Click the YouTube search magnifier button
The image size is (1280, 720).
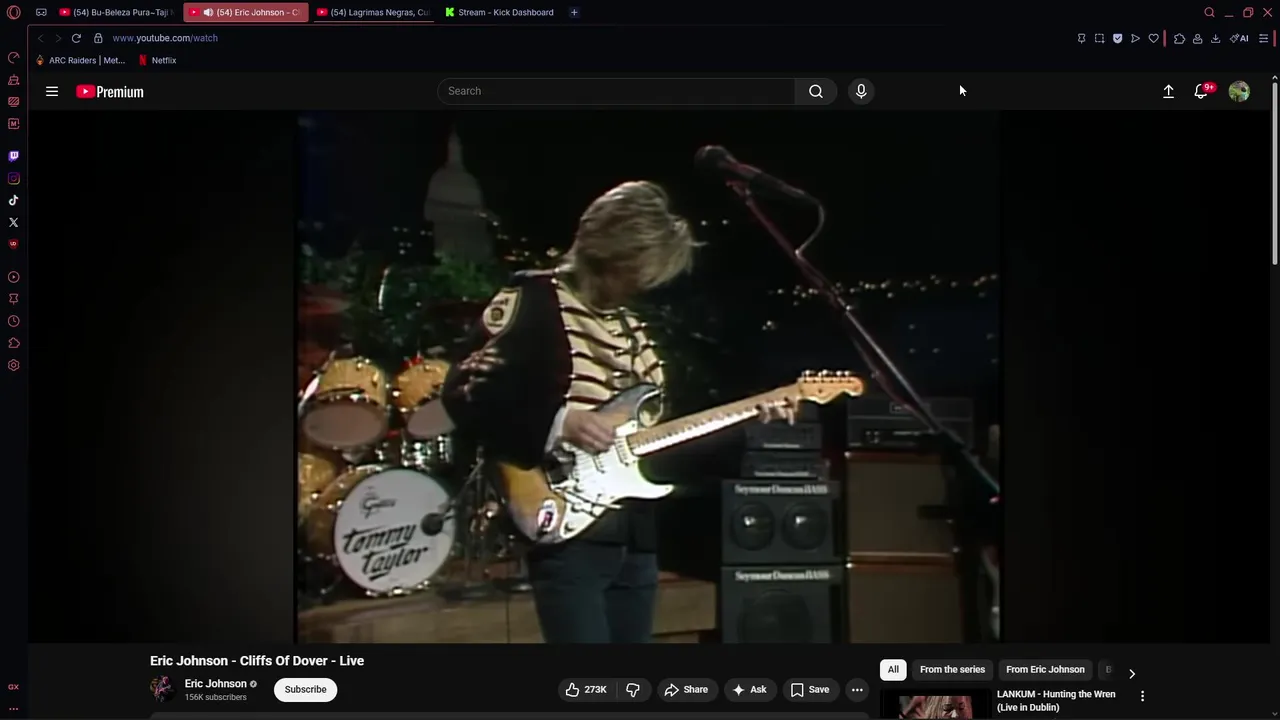[816, 91]
